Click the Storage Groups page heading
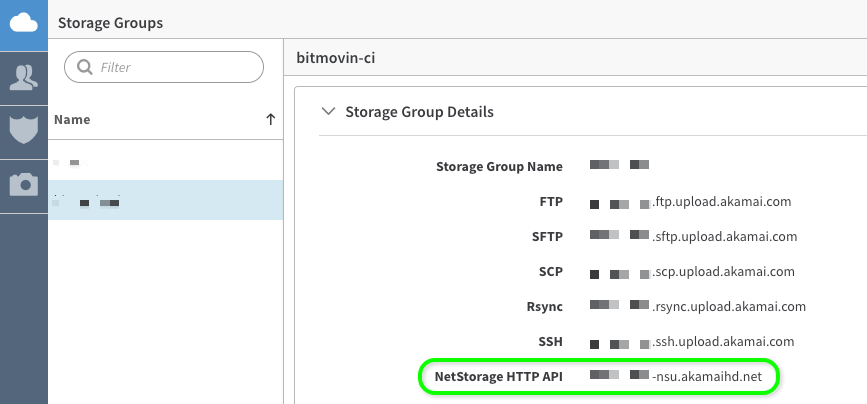Image resolution: width=867 pixels, height=404 pixels. (111, 22)
